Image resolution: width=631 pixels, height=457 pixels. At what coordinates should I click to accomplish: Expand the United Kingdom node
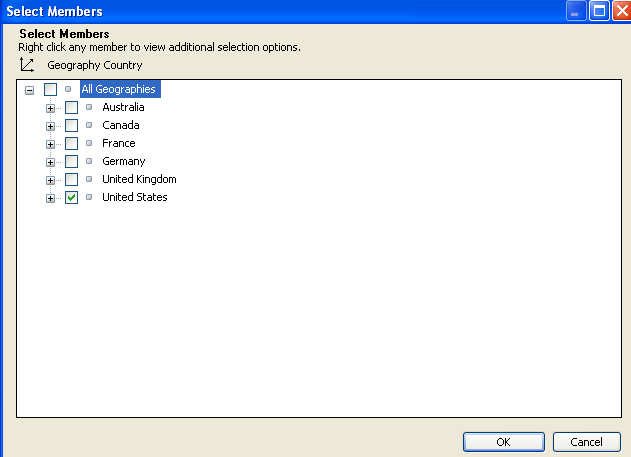click(x=50, y=180)
